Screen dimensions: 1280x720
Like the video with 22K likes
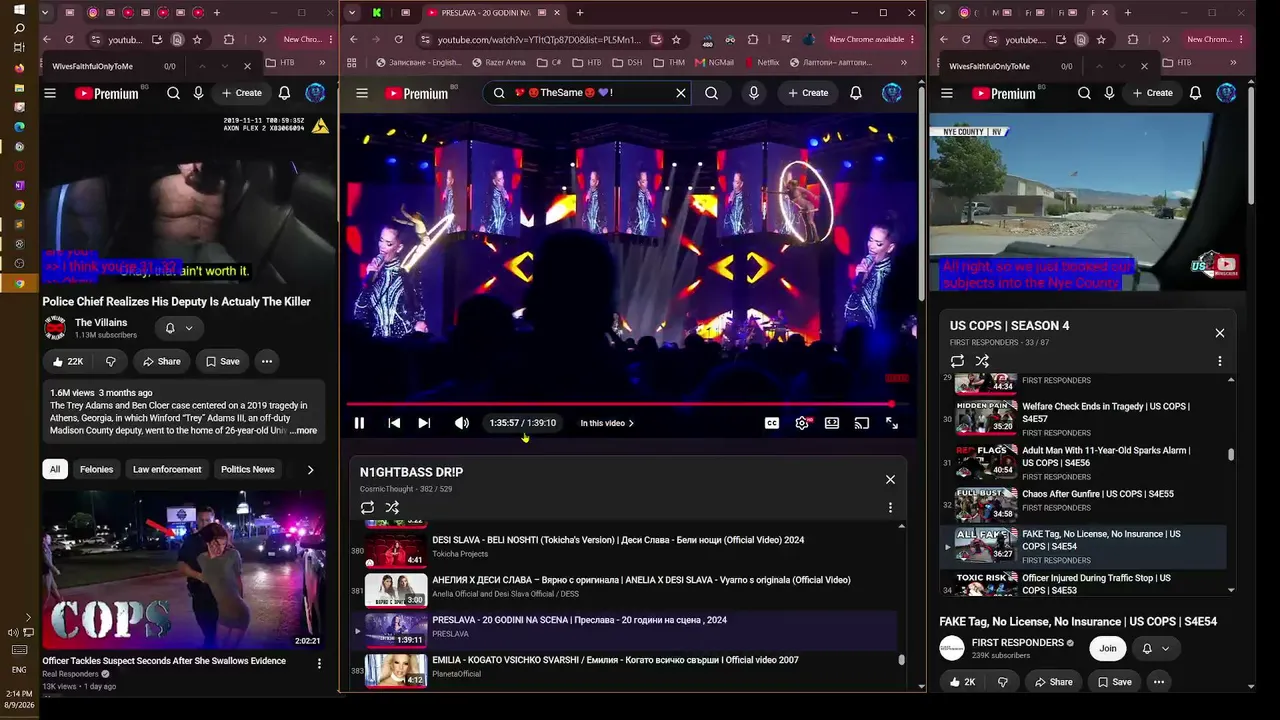(68, 361)
